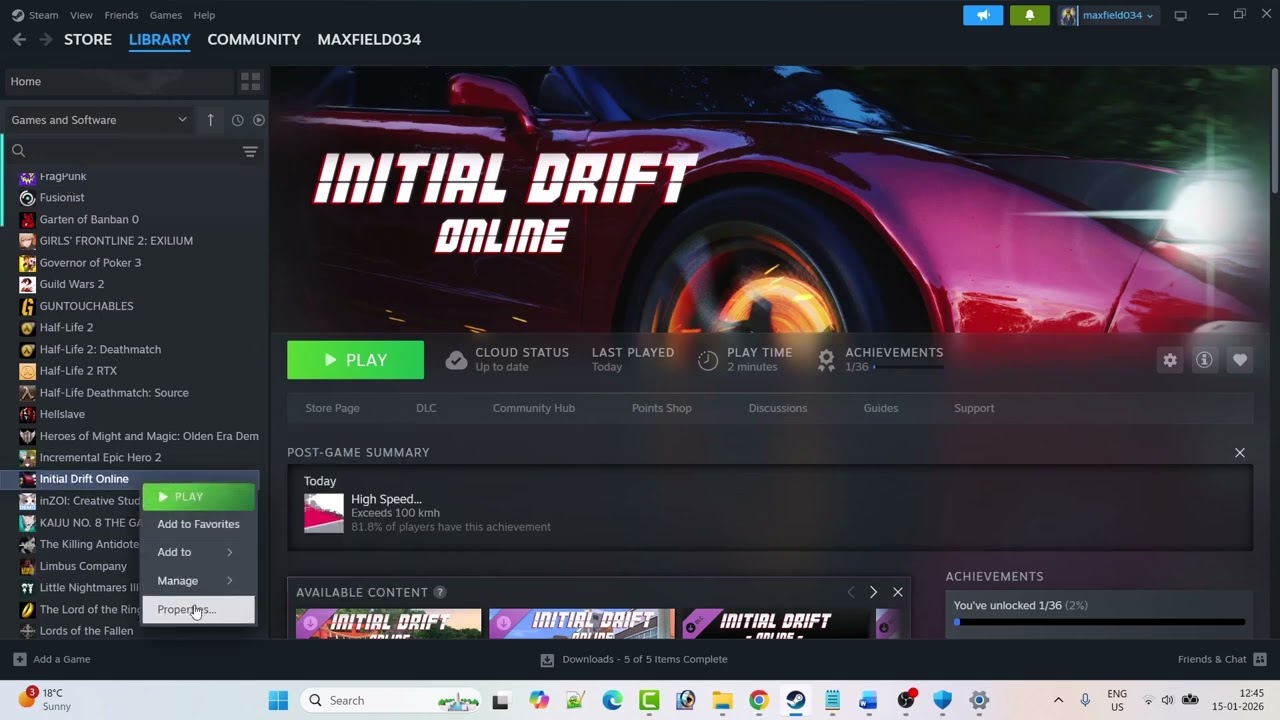Viewport: 1280px width, 720px height.
Task: Expand the Games and Software dropdown
Action: click(x=98, y=120)
